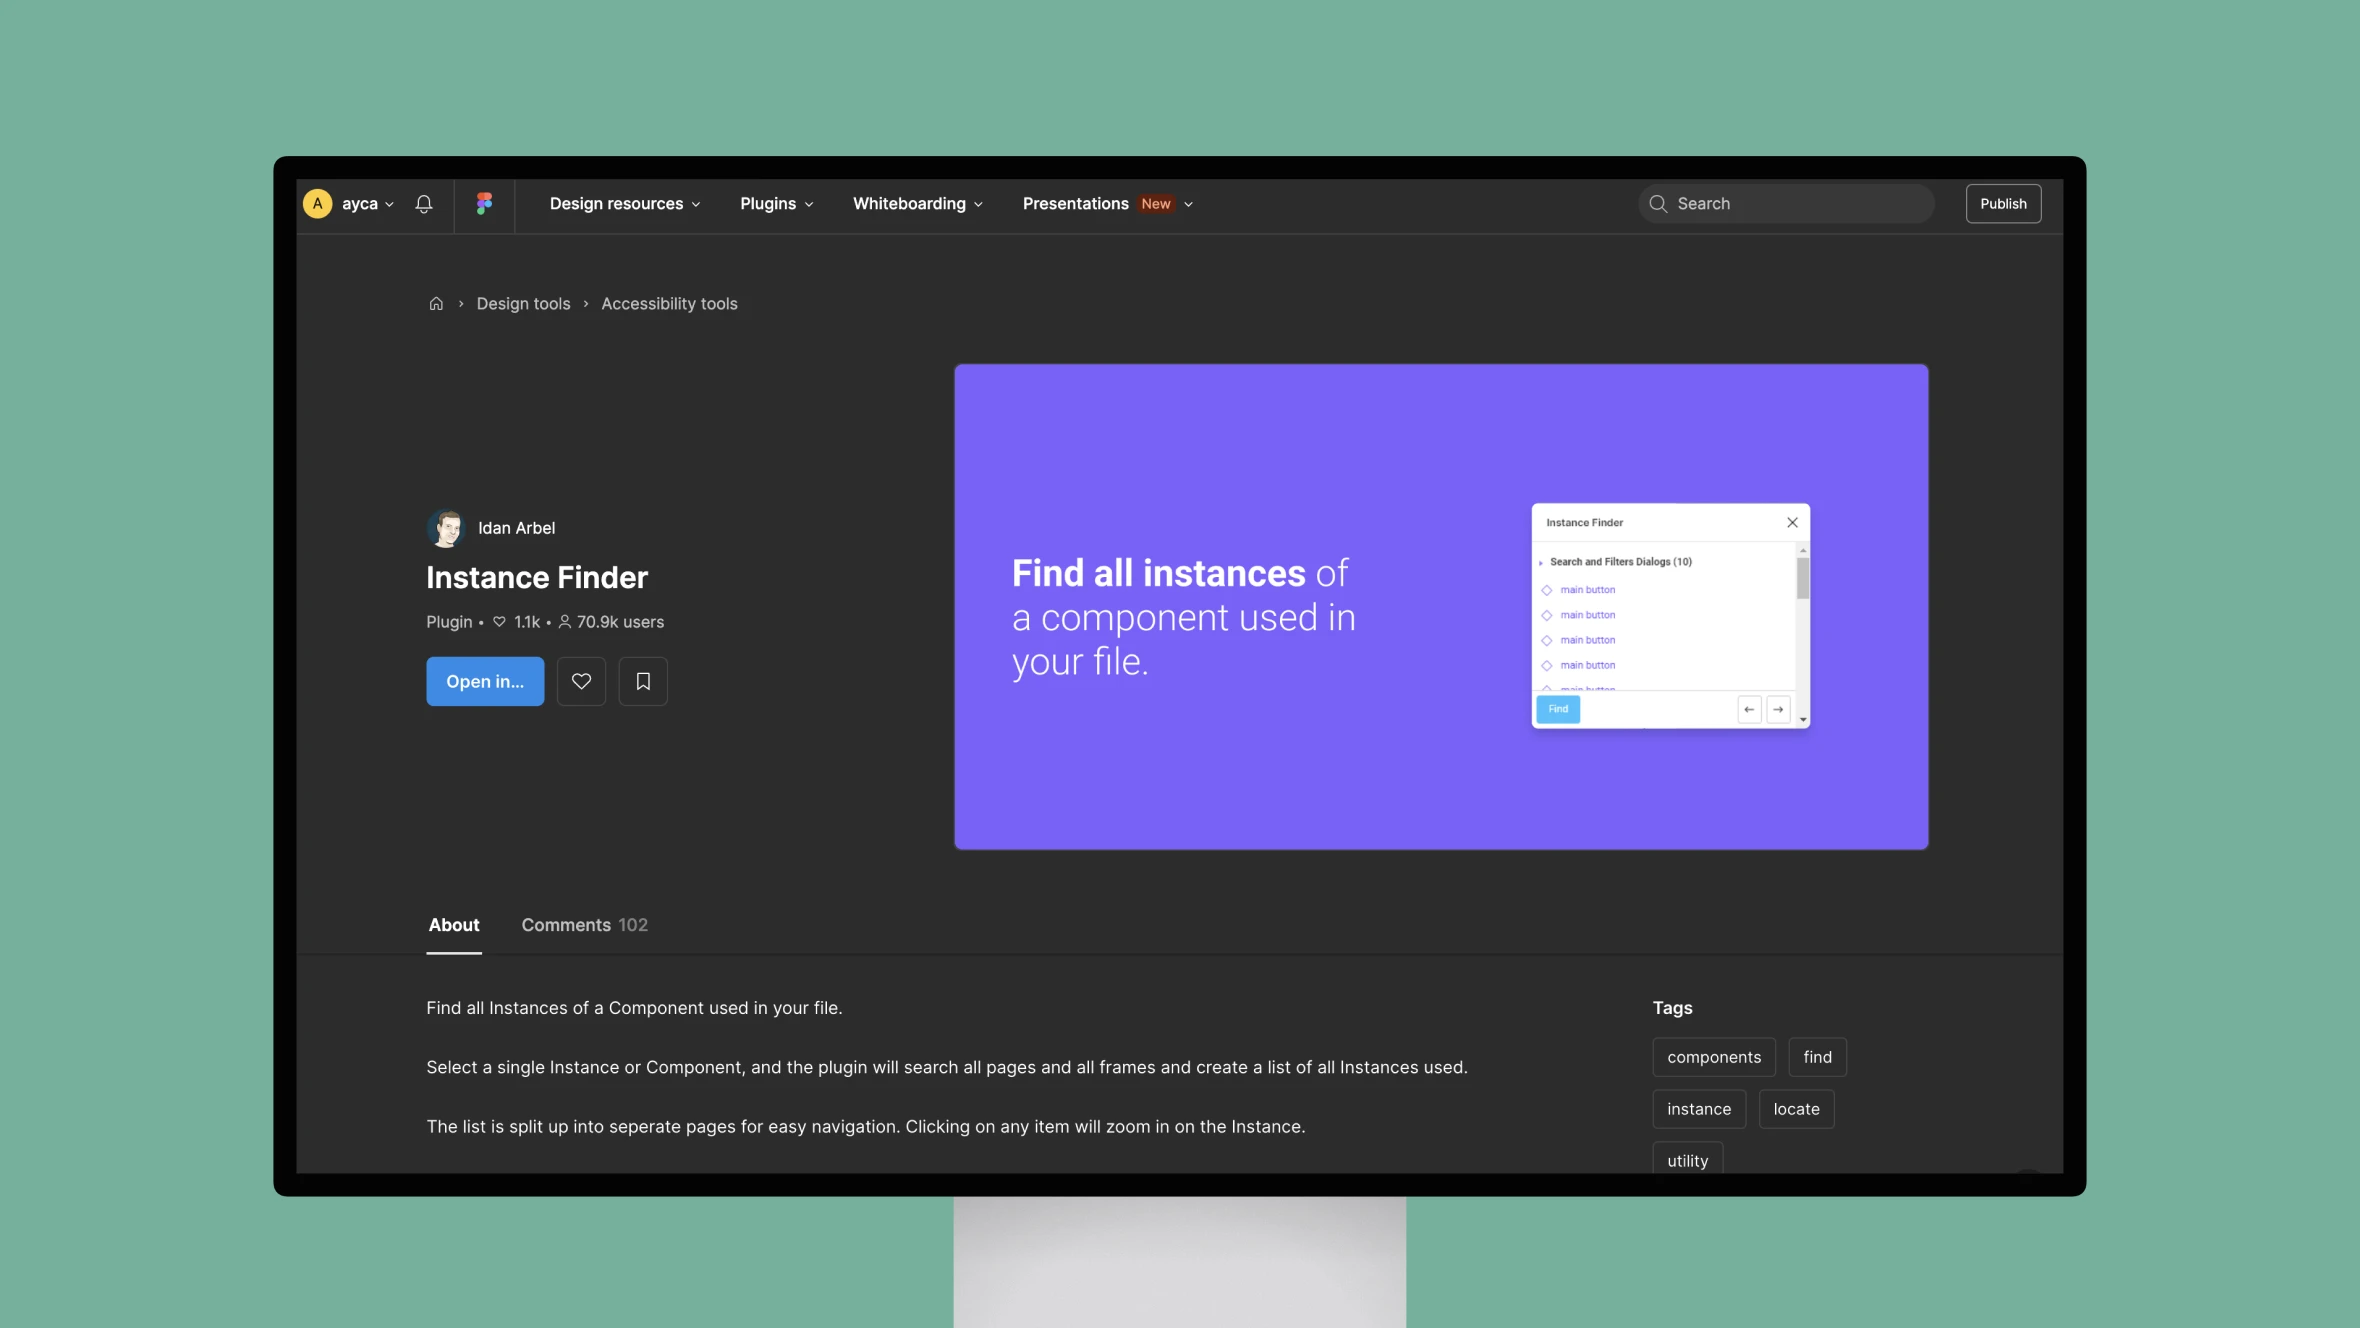
Task: Click the heart icon to like plugin
Action: click(580, 681)
